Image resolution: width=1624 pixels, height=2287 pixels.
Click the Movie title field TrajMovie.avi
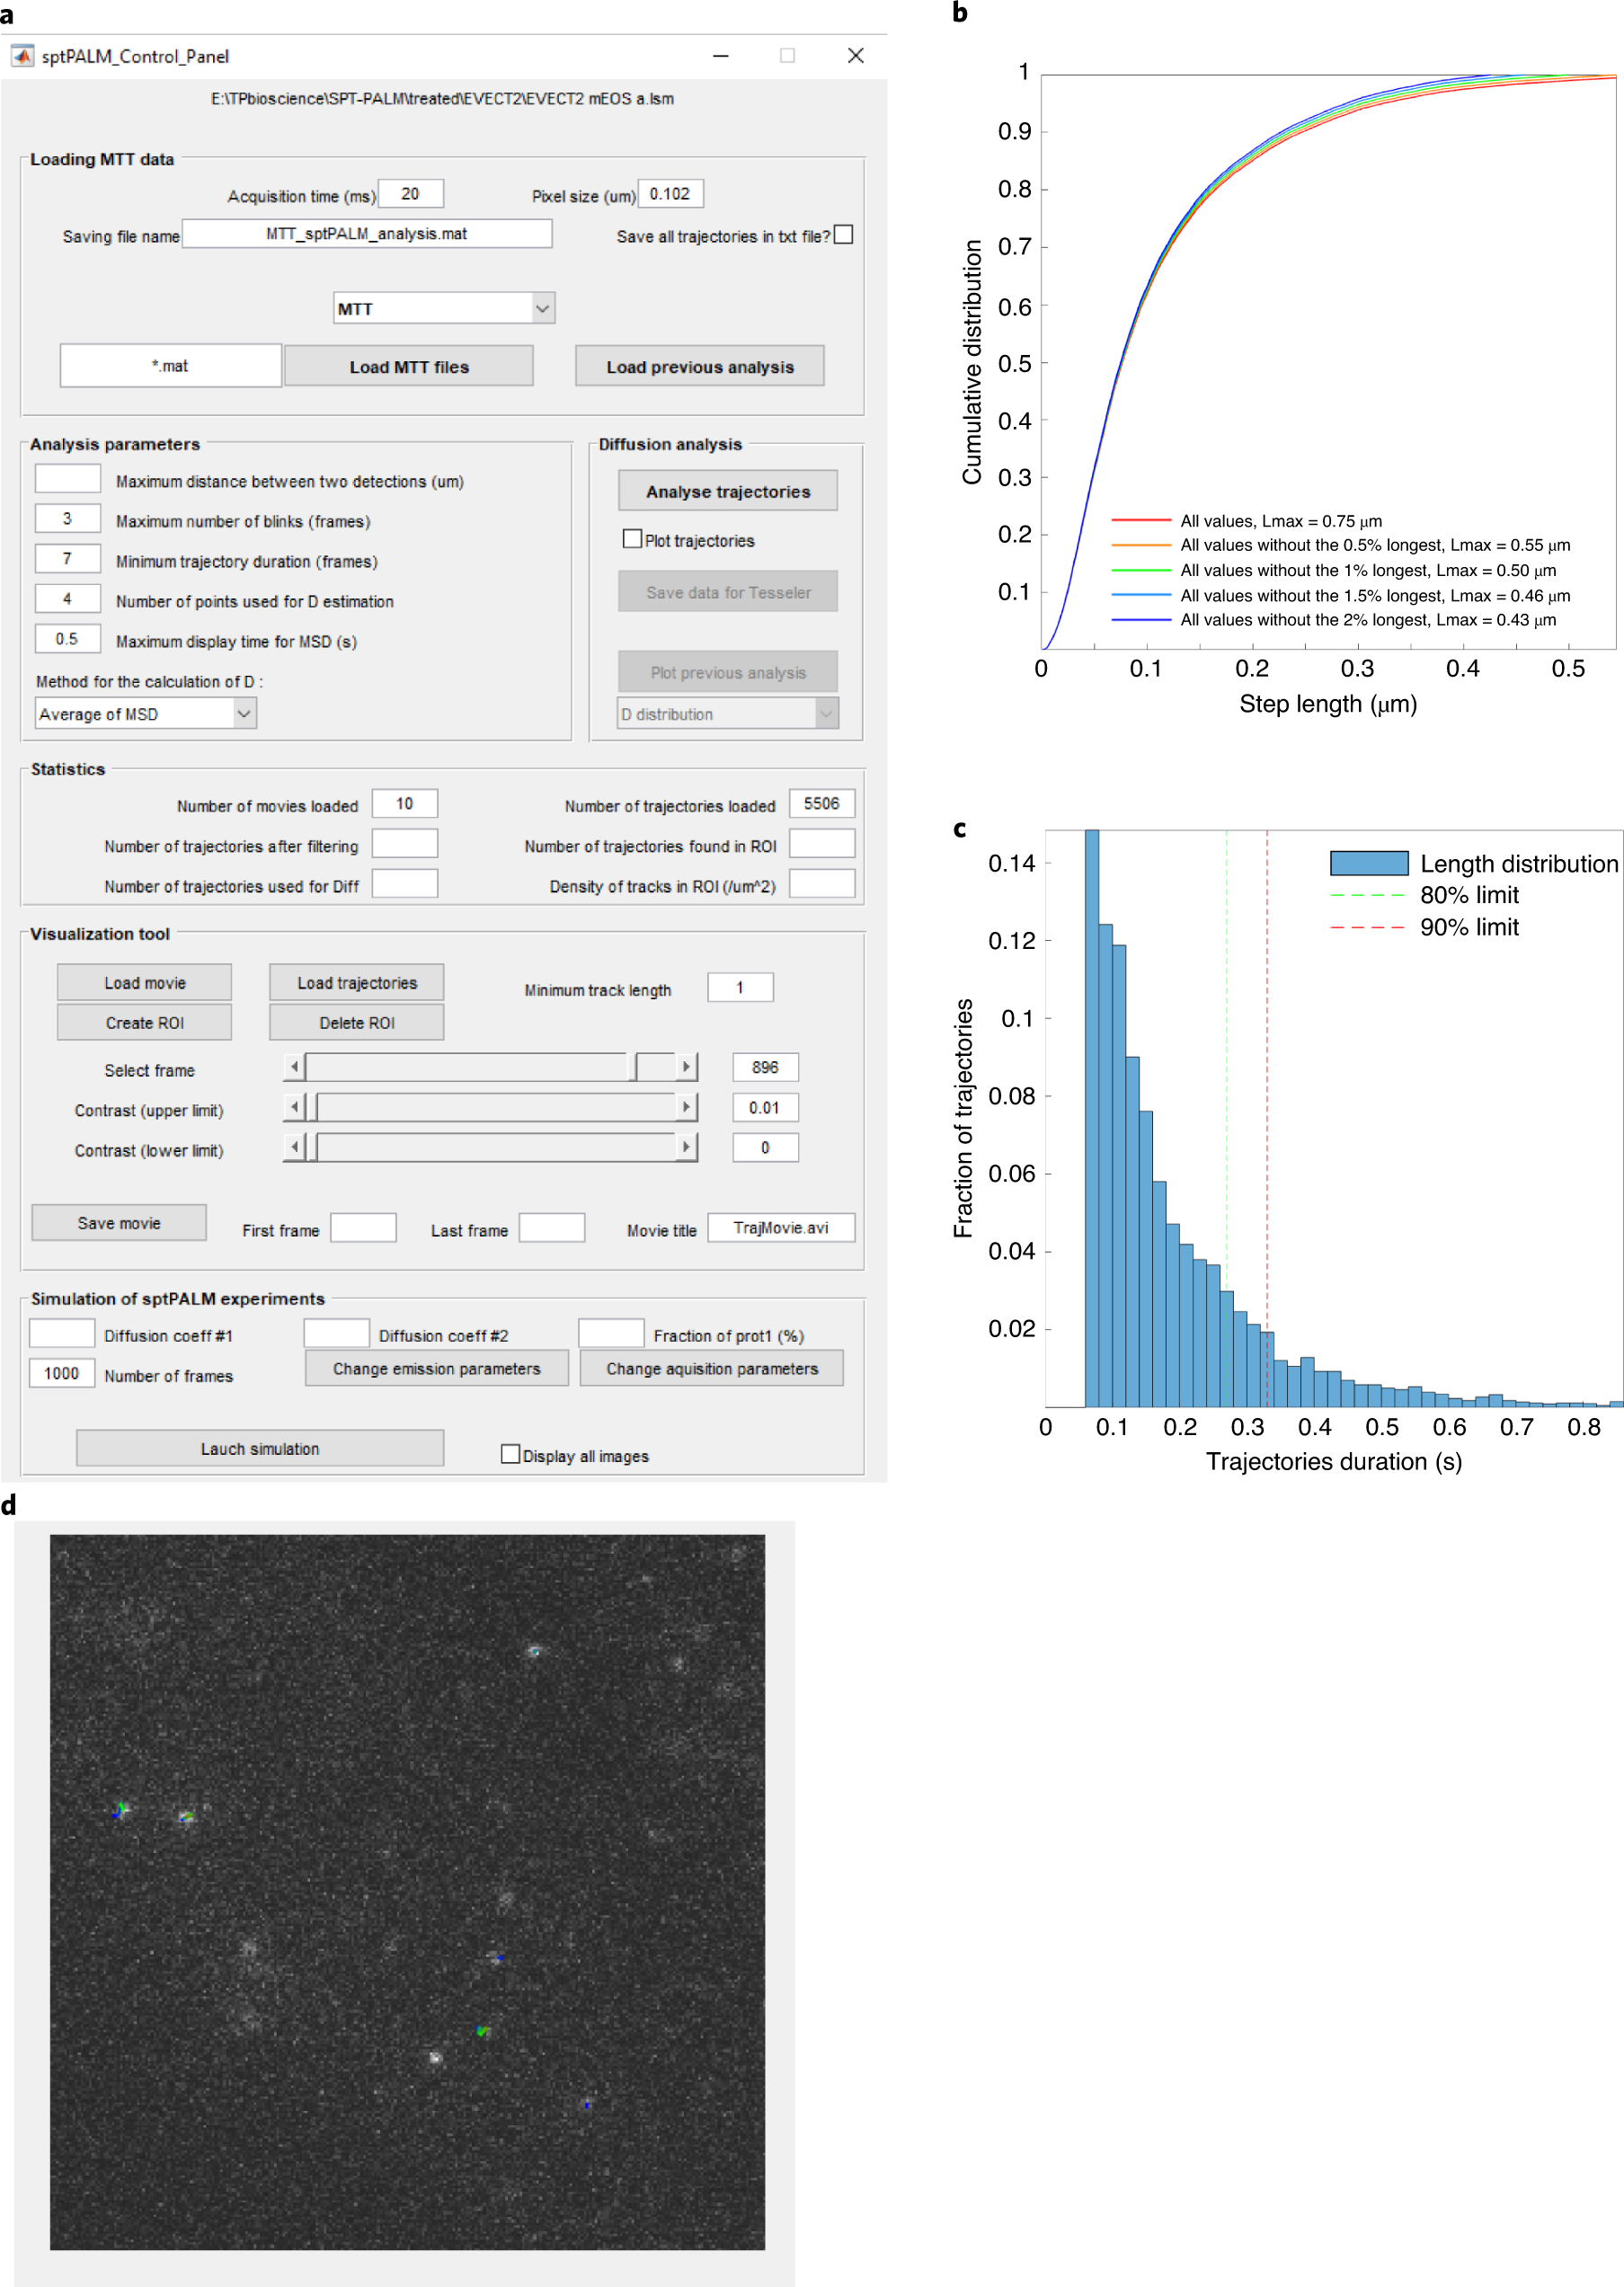[781, 1228]
